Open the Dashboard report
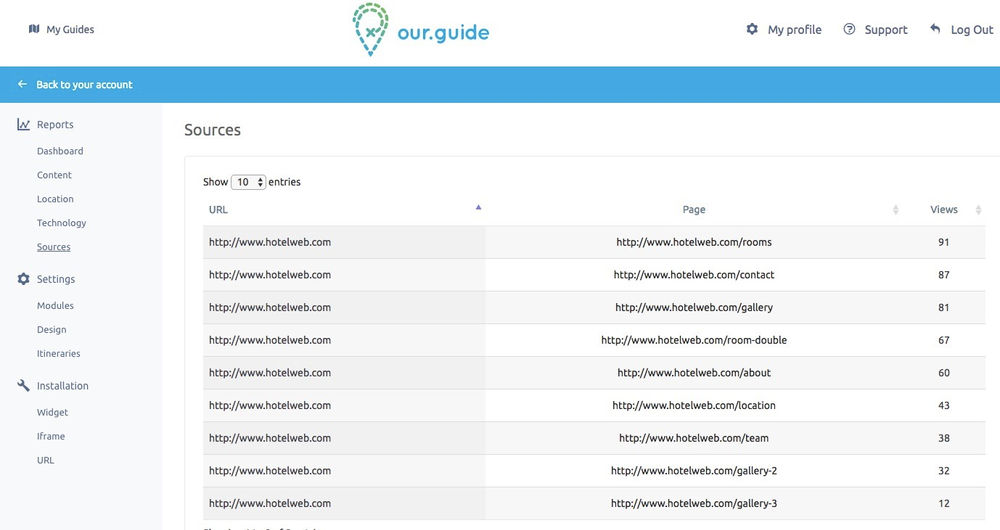 (x=60, y=151)
